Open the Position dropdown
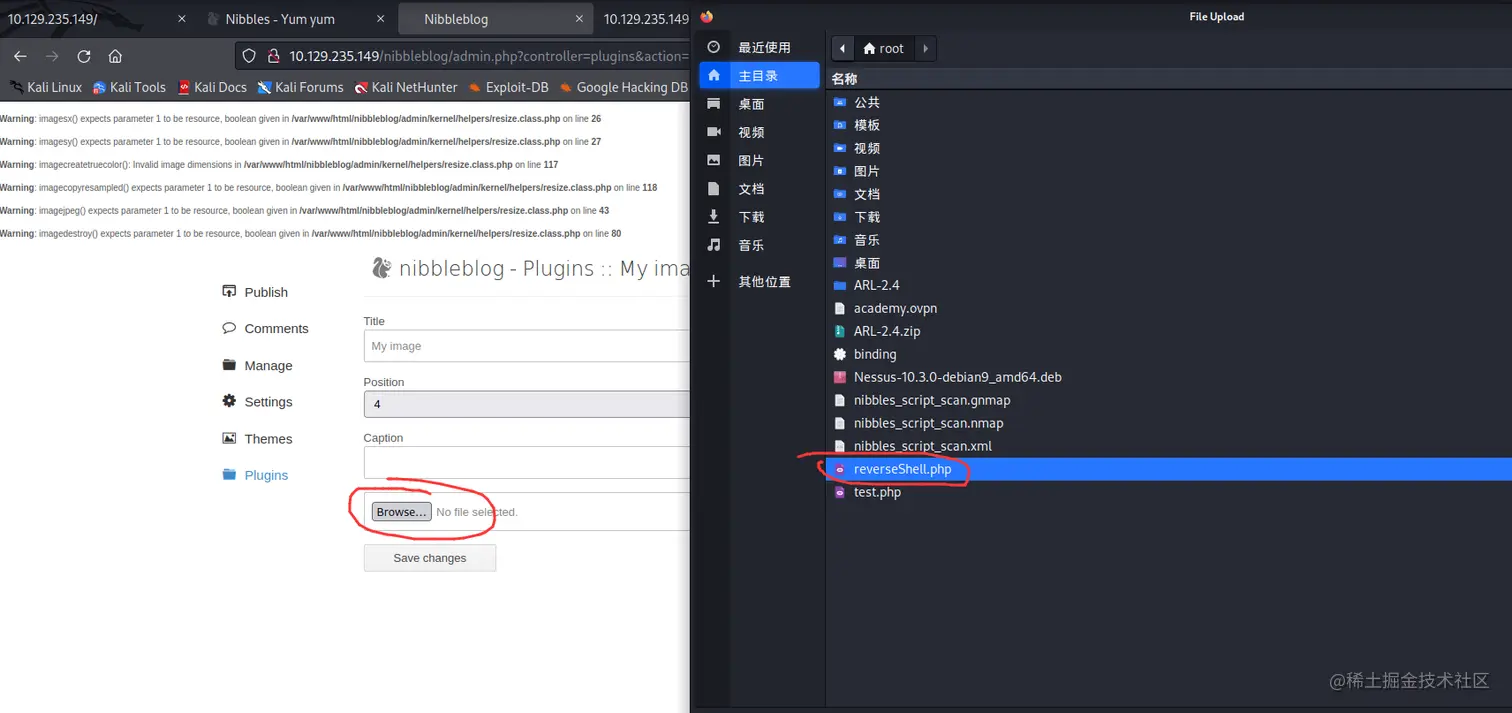Image resolution: width=1512 pixels, height=713 pixels. tap(527, 404)
